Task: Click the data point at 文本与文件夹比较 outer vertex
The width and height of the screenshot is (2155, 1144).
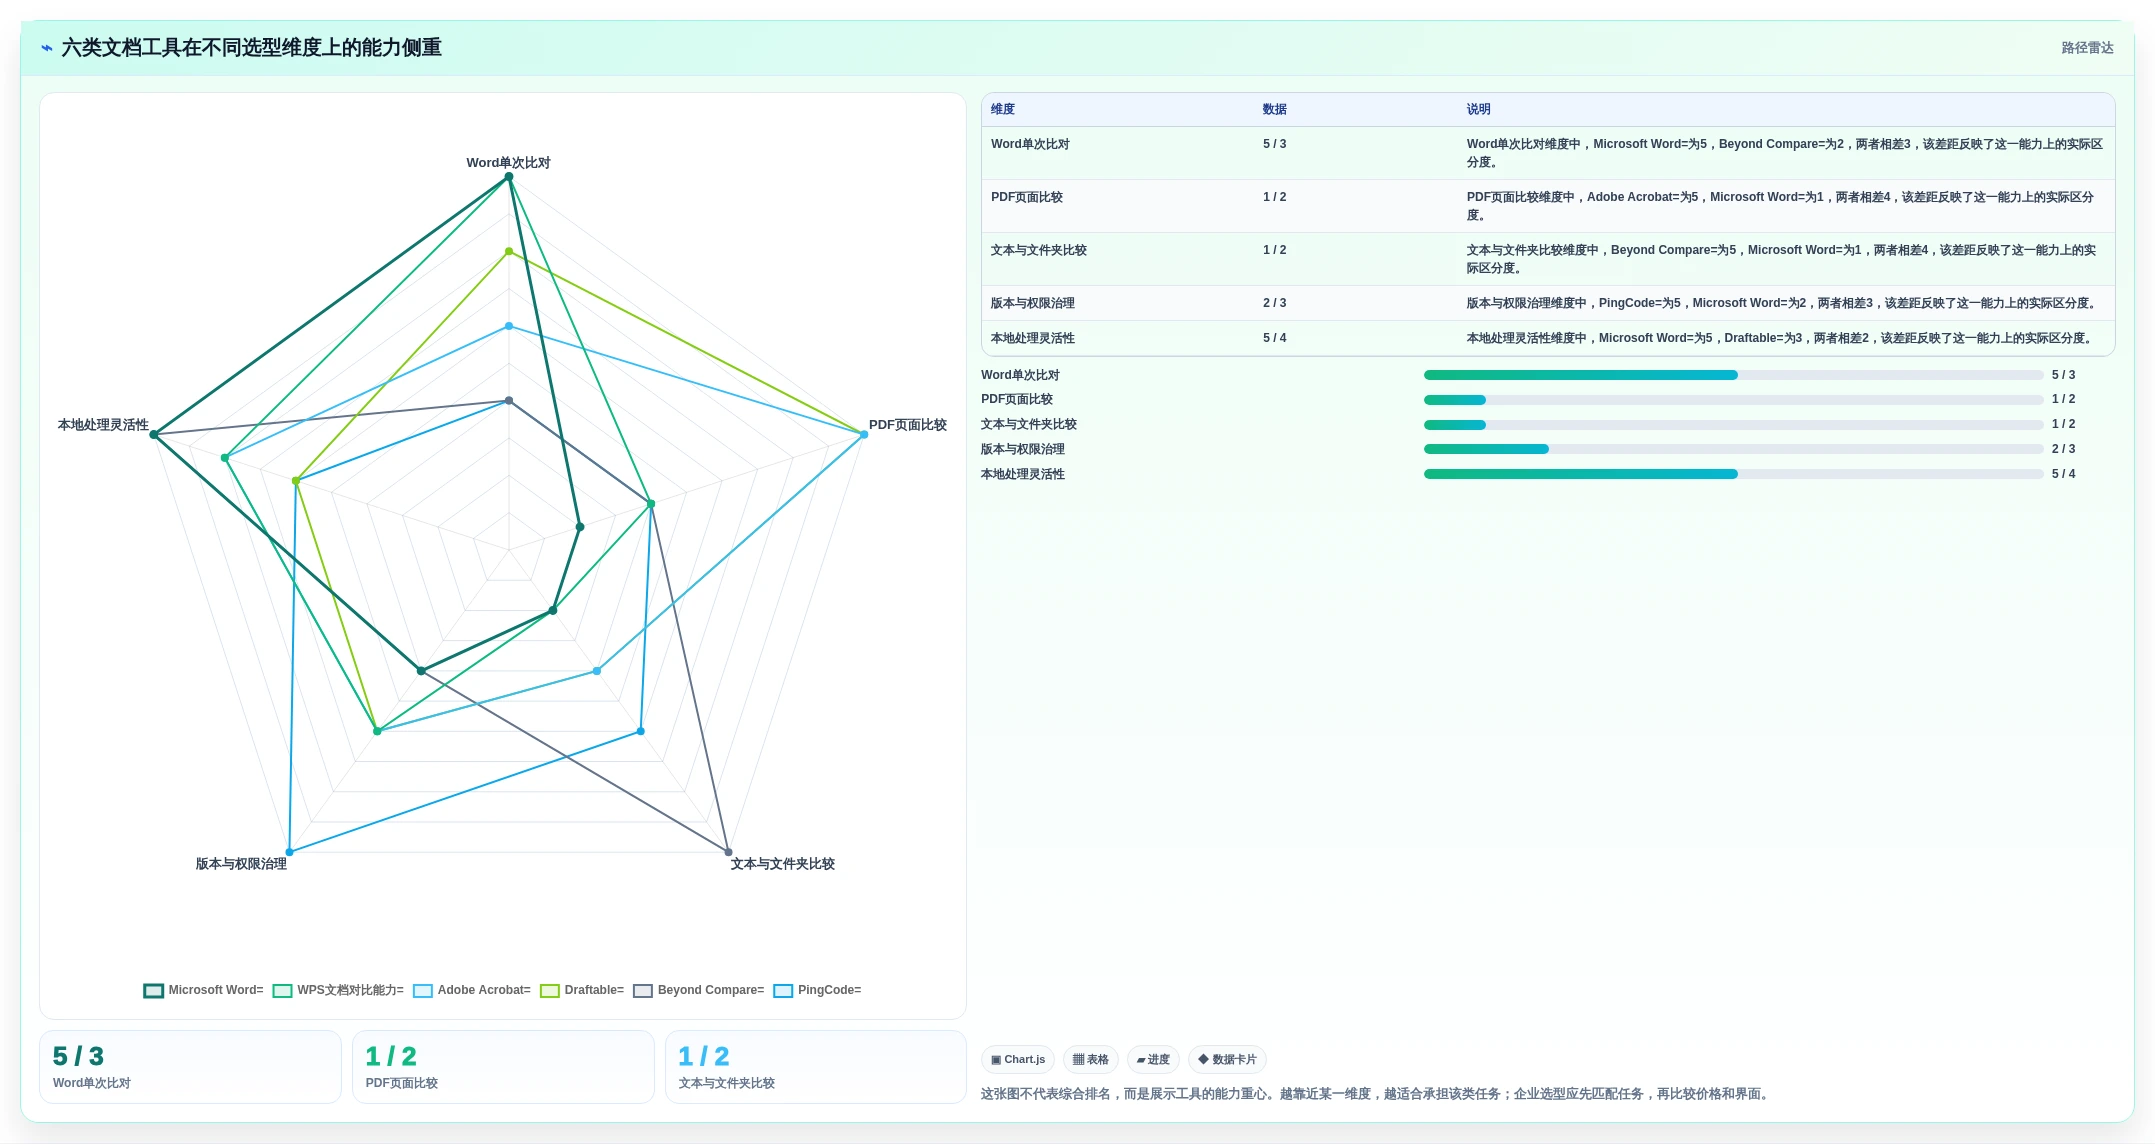Action: click(728, 852)
